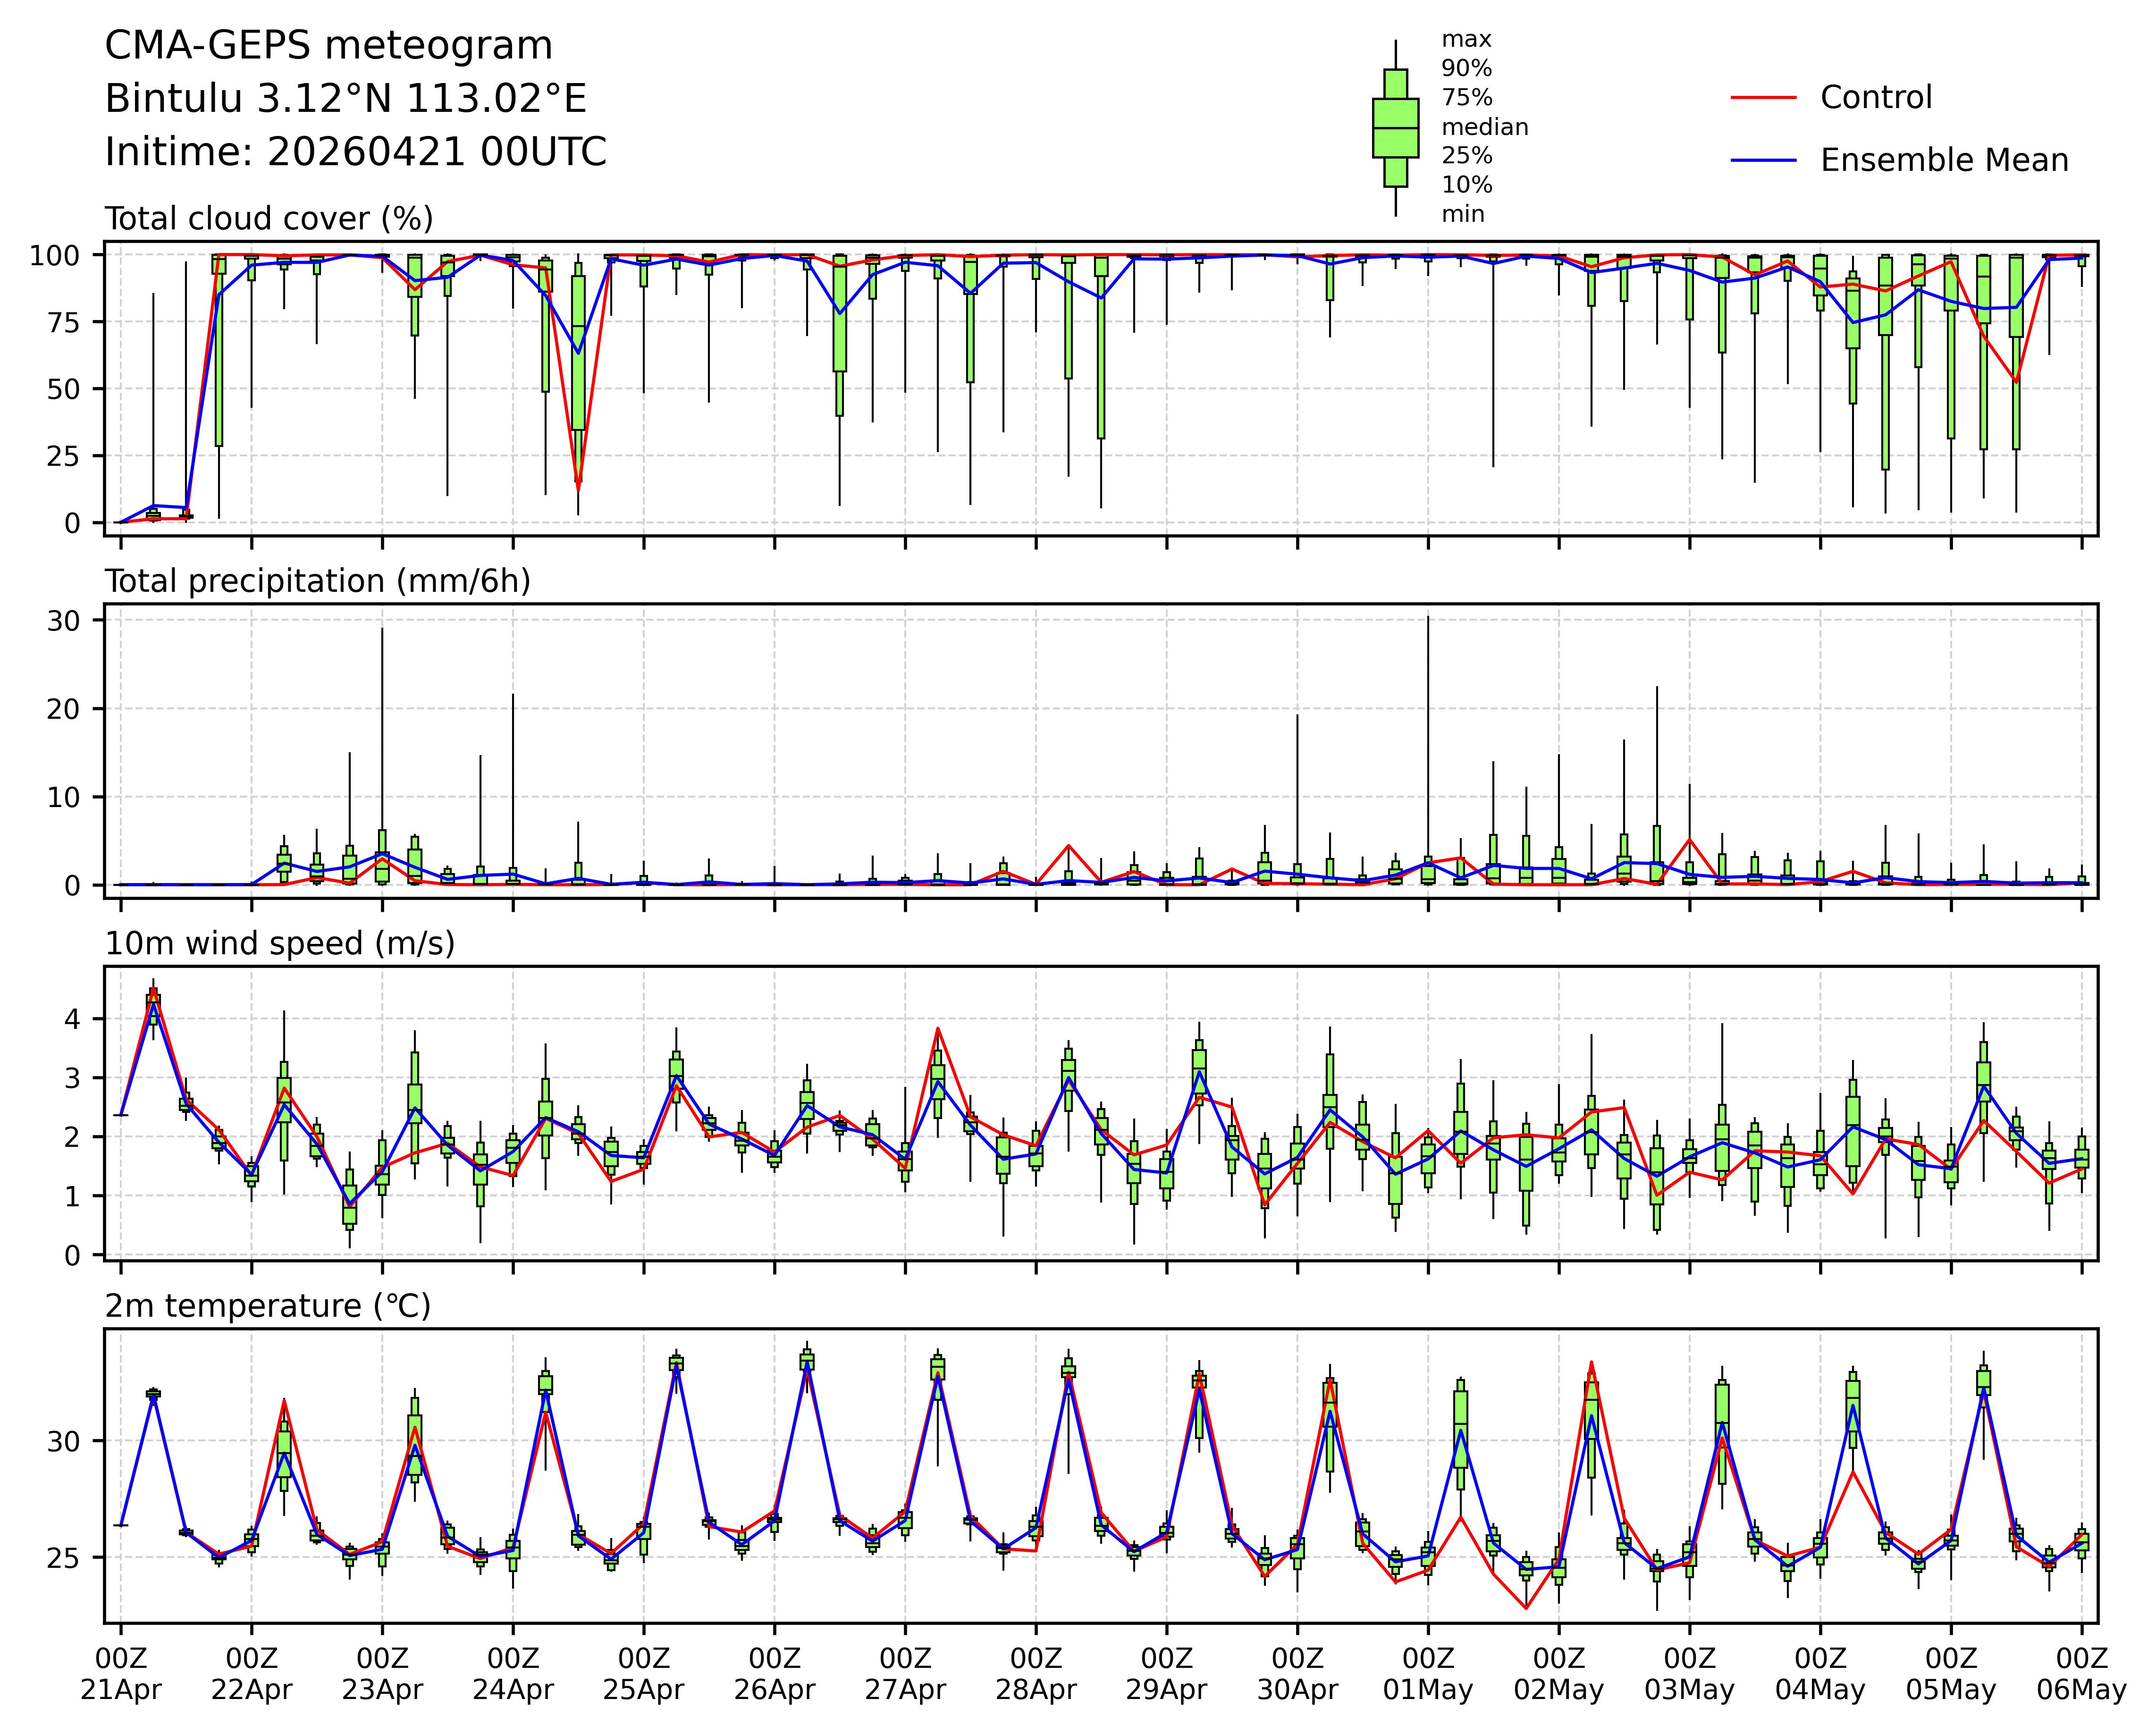Image resolution: width=2156 pixels, height=1733 pixels.
Task: Click the 'Initime: 20260421 00UTC' text
Action: (x=356, y=152)
